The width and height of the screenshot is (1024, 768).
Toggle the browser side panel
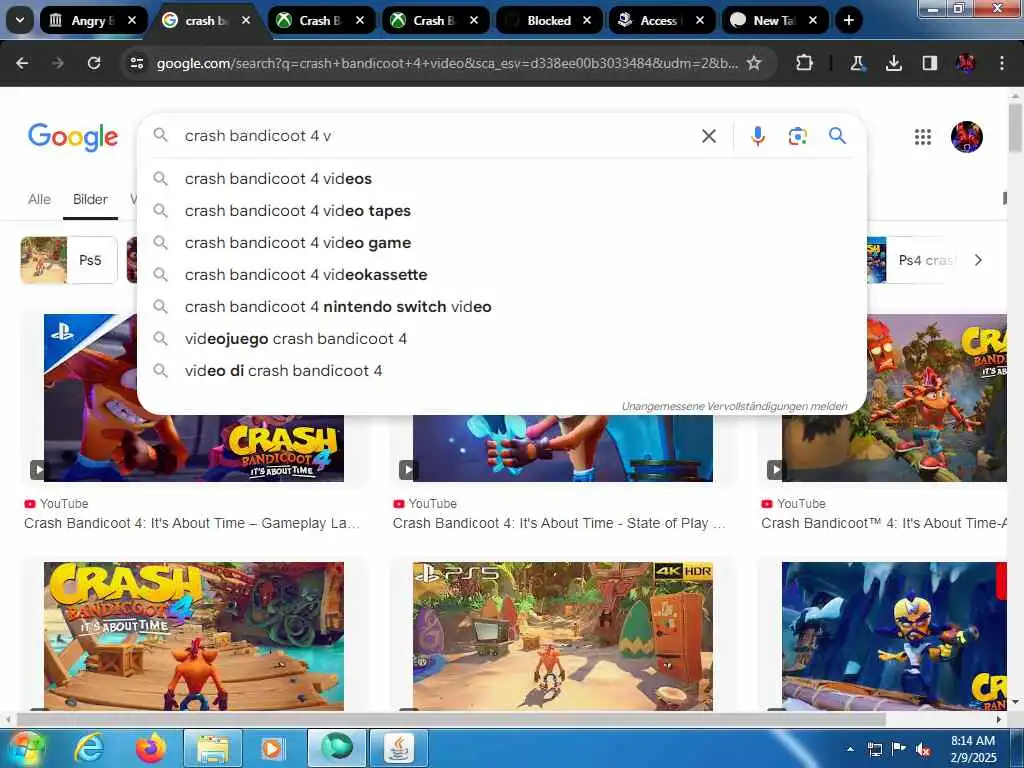click(x=929, y=63)
